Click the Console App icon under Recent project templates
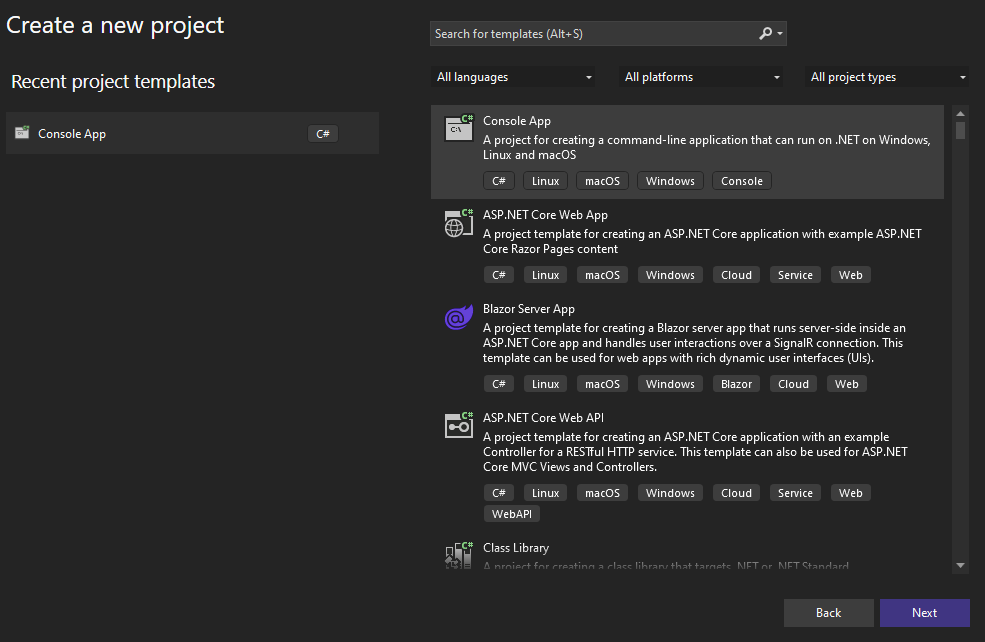This screenshot has width=985, height=642. (x=22, y=133)
